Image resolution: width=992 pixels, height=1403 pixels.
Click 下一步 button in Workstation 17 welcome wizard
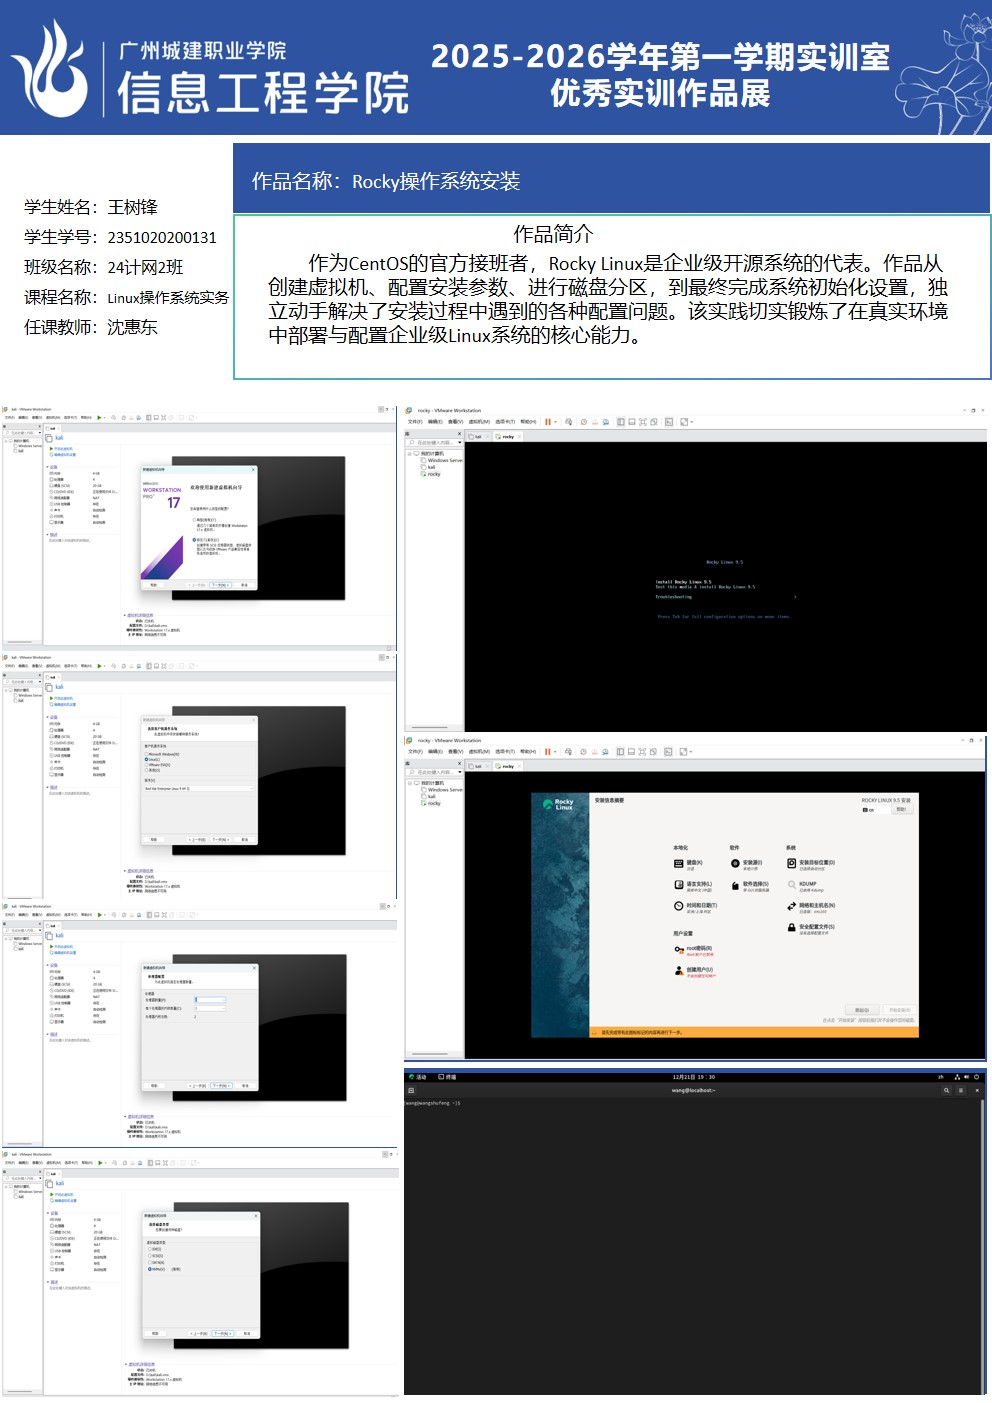pyautogui.click(x=220, y=585)
